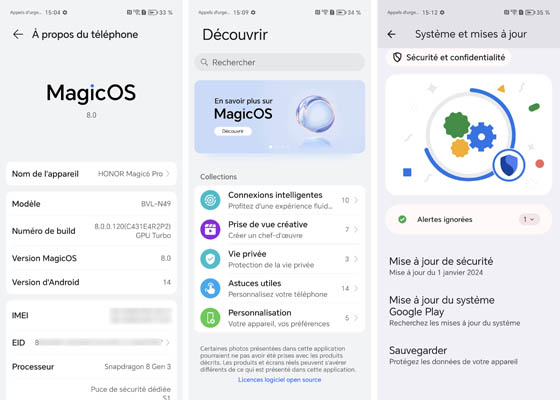Focus the Rechercher search field
The width and height of the screenshot is (560, 400).
coord(280,62)
